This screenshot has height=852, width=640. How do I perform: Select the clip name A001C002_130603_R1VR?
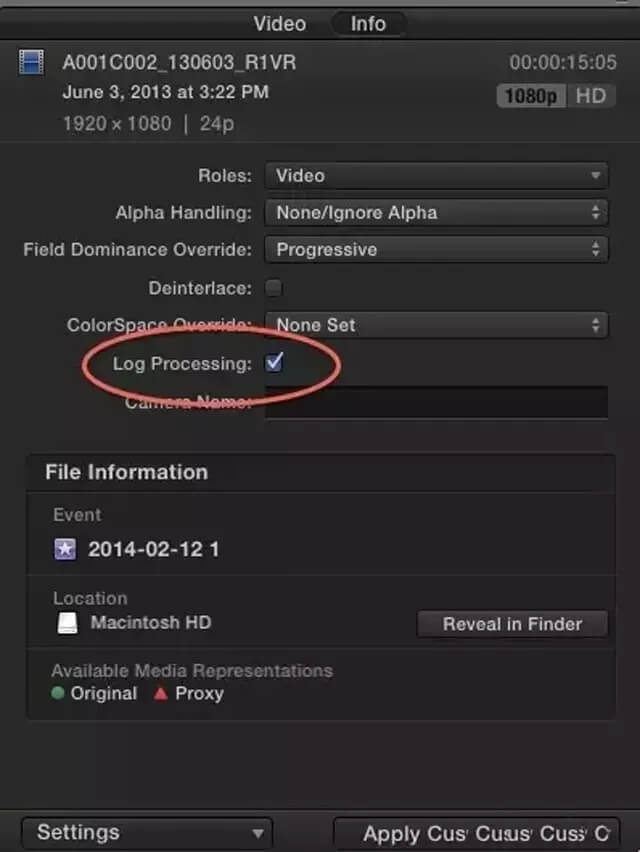tap(180, 63)
